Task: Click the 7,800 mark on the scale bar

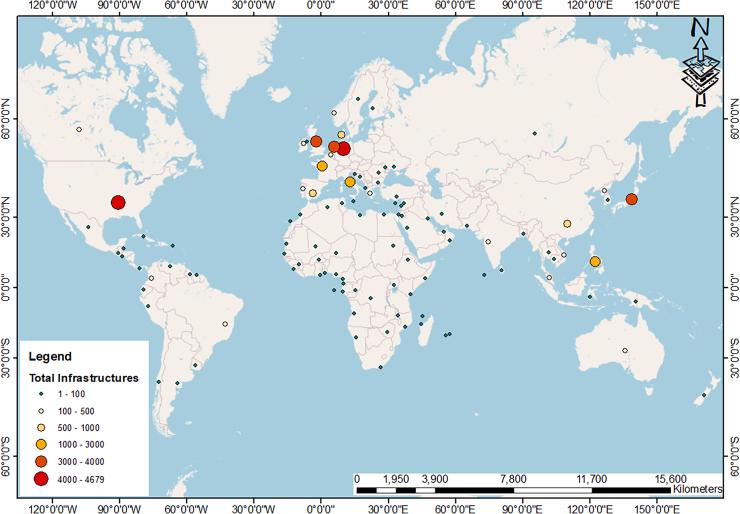Action: 512,478
